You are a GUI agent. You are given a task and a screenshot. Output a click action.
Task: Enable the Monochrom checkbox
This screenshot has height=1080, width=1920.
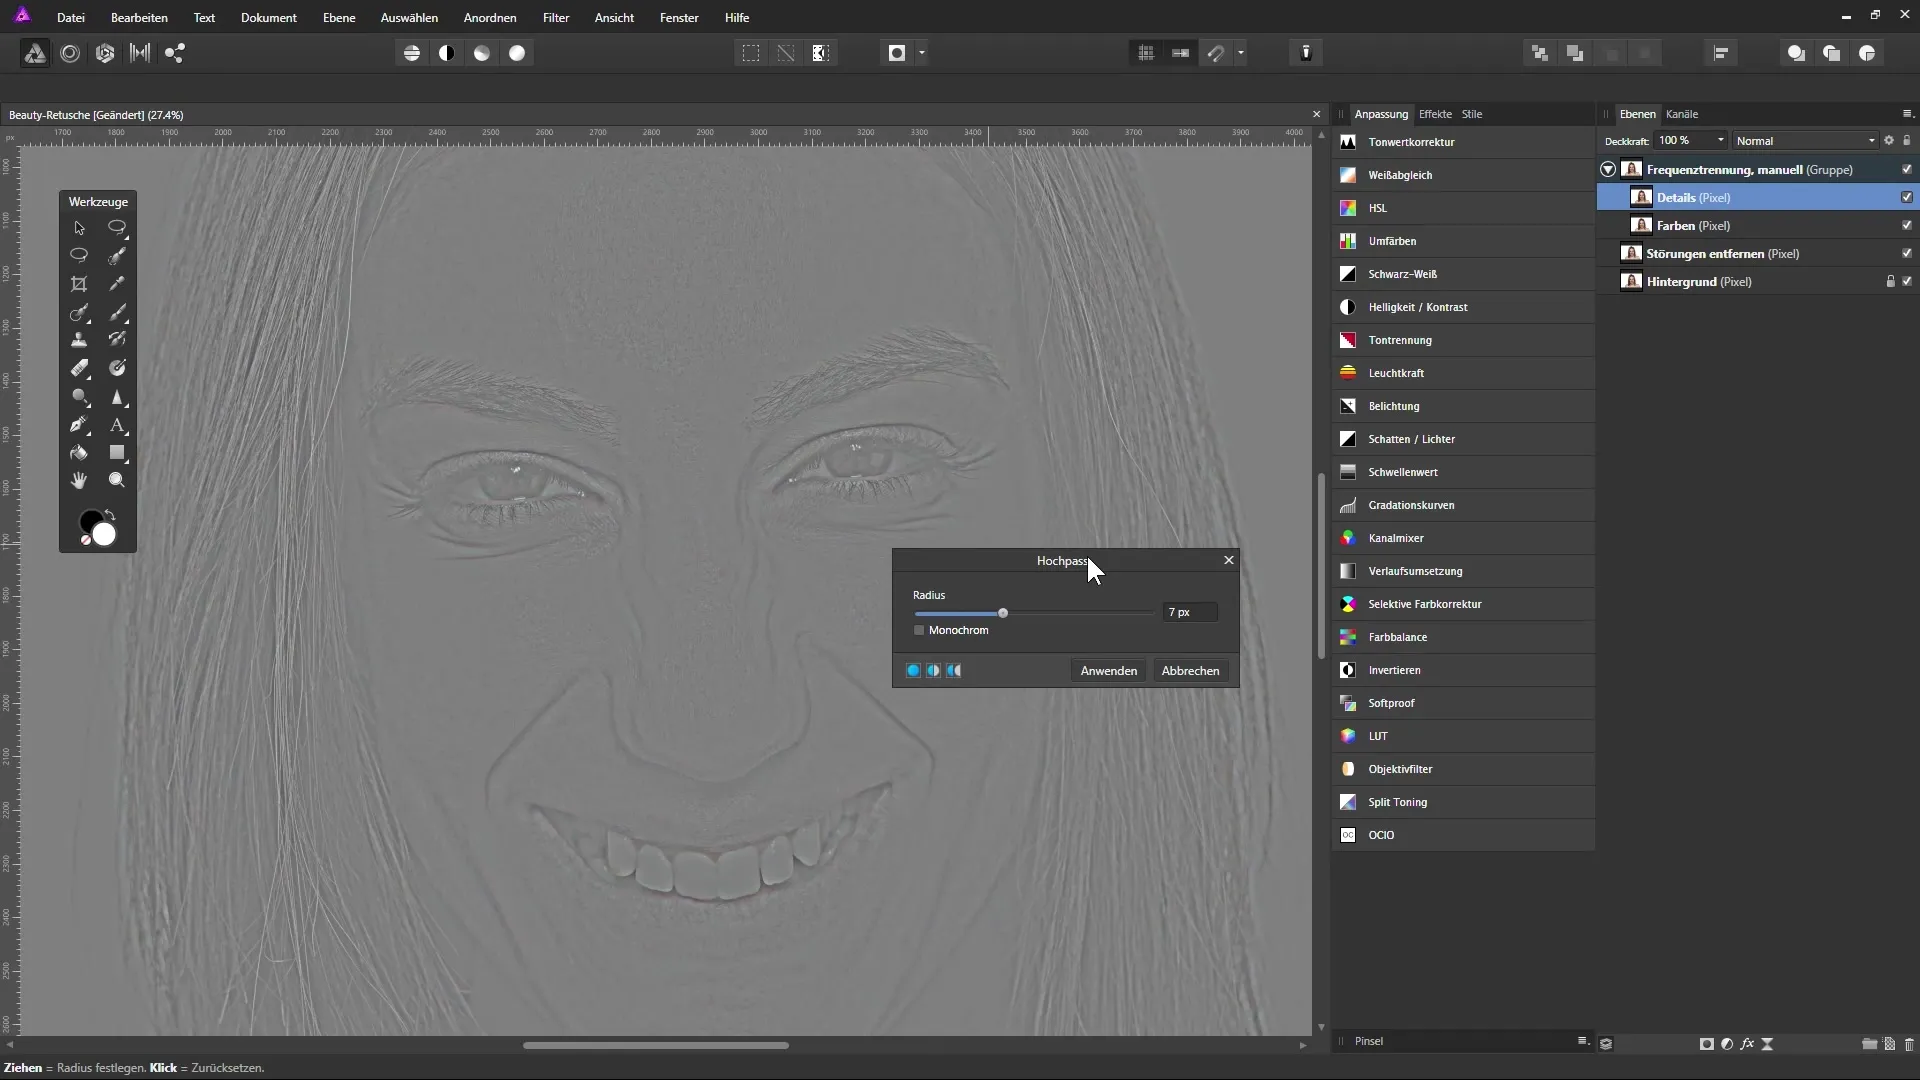(919, 630)
